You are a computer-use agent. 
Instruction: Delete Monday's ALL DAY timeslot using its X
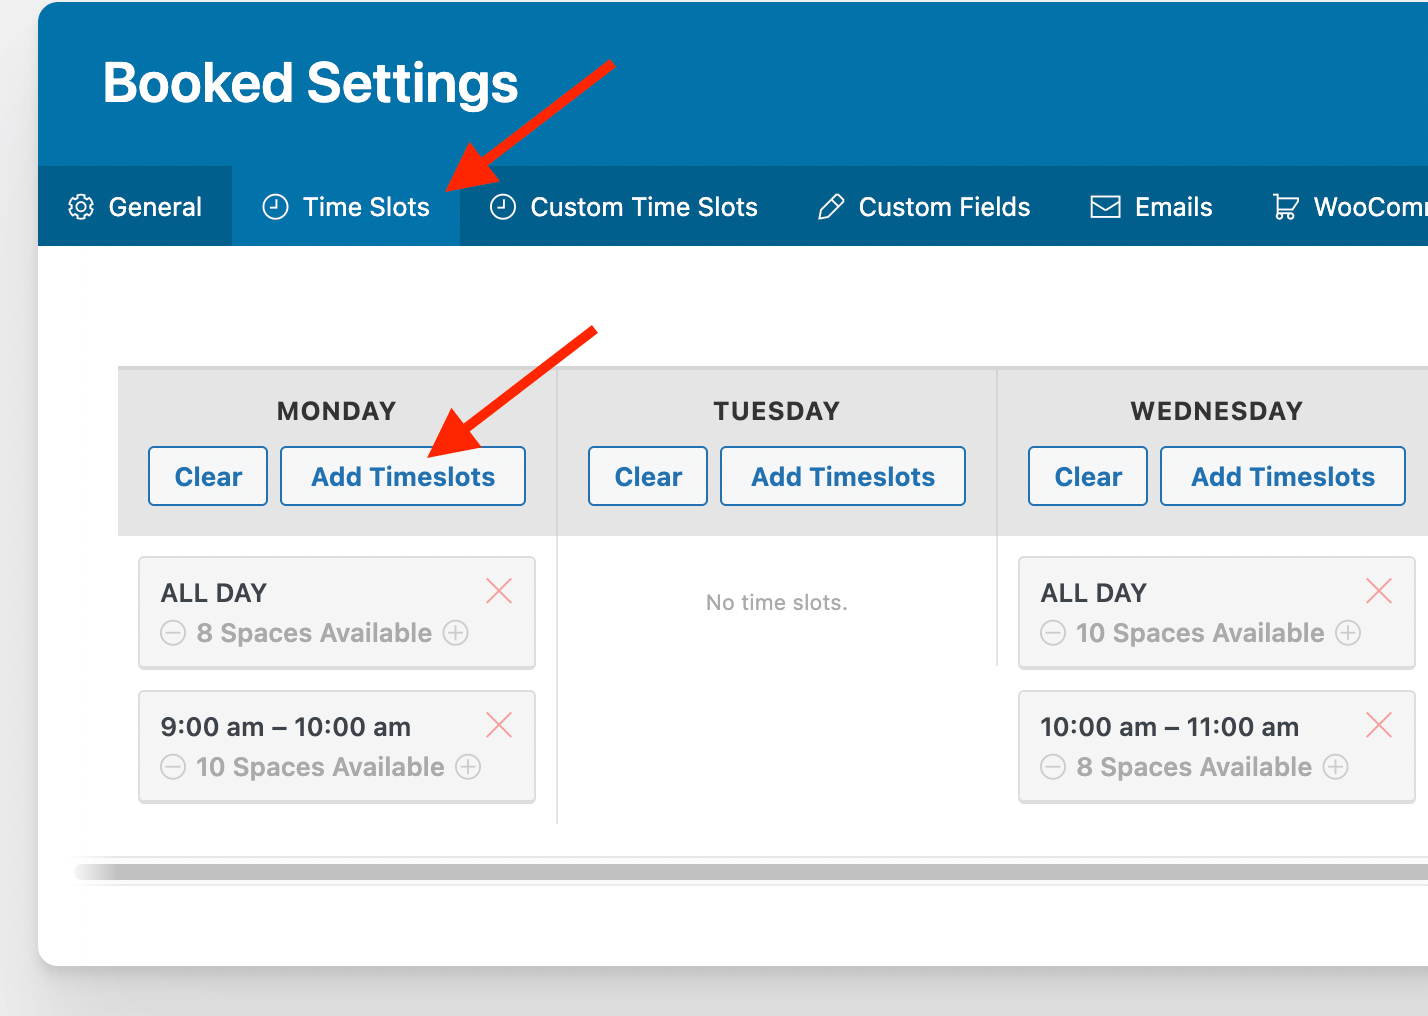click(x=499, y=591)
